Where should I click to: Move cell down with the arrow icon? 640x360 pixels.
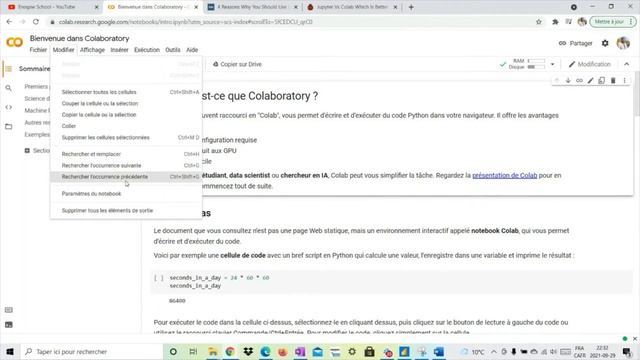click(x=568, y=80)
